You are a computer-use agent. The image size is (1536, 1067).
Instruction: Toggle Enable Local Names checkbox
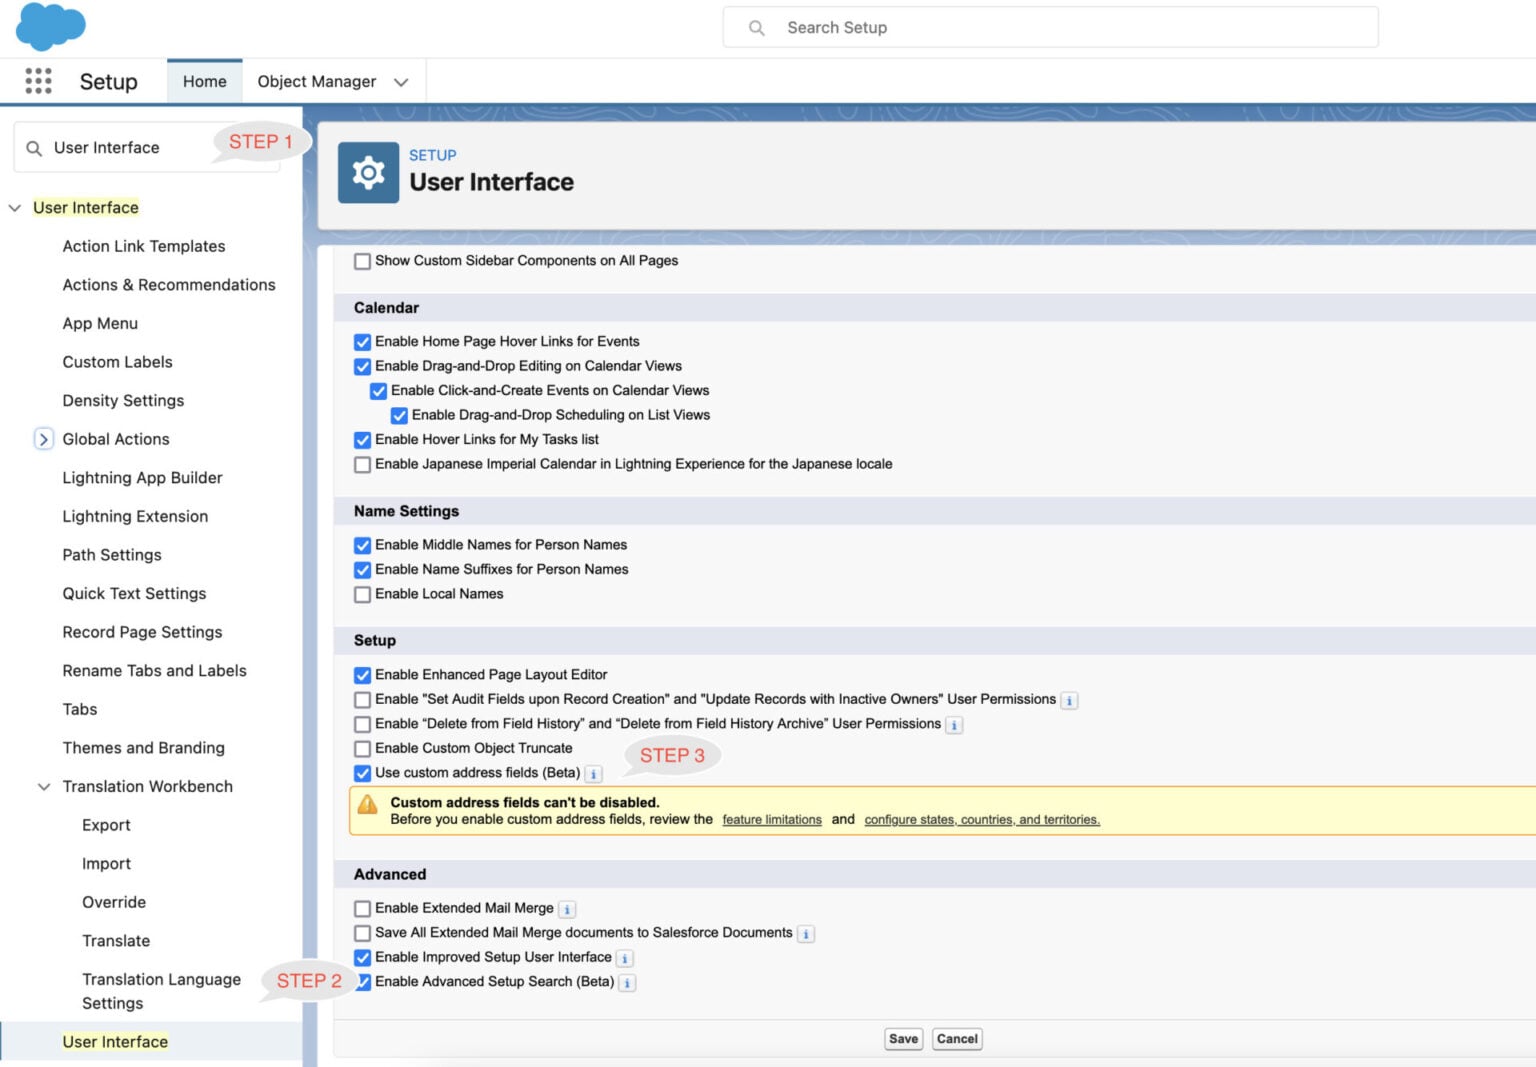click(362, 595)
